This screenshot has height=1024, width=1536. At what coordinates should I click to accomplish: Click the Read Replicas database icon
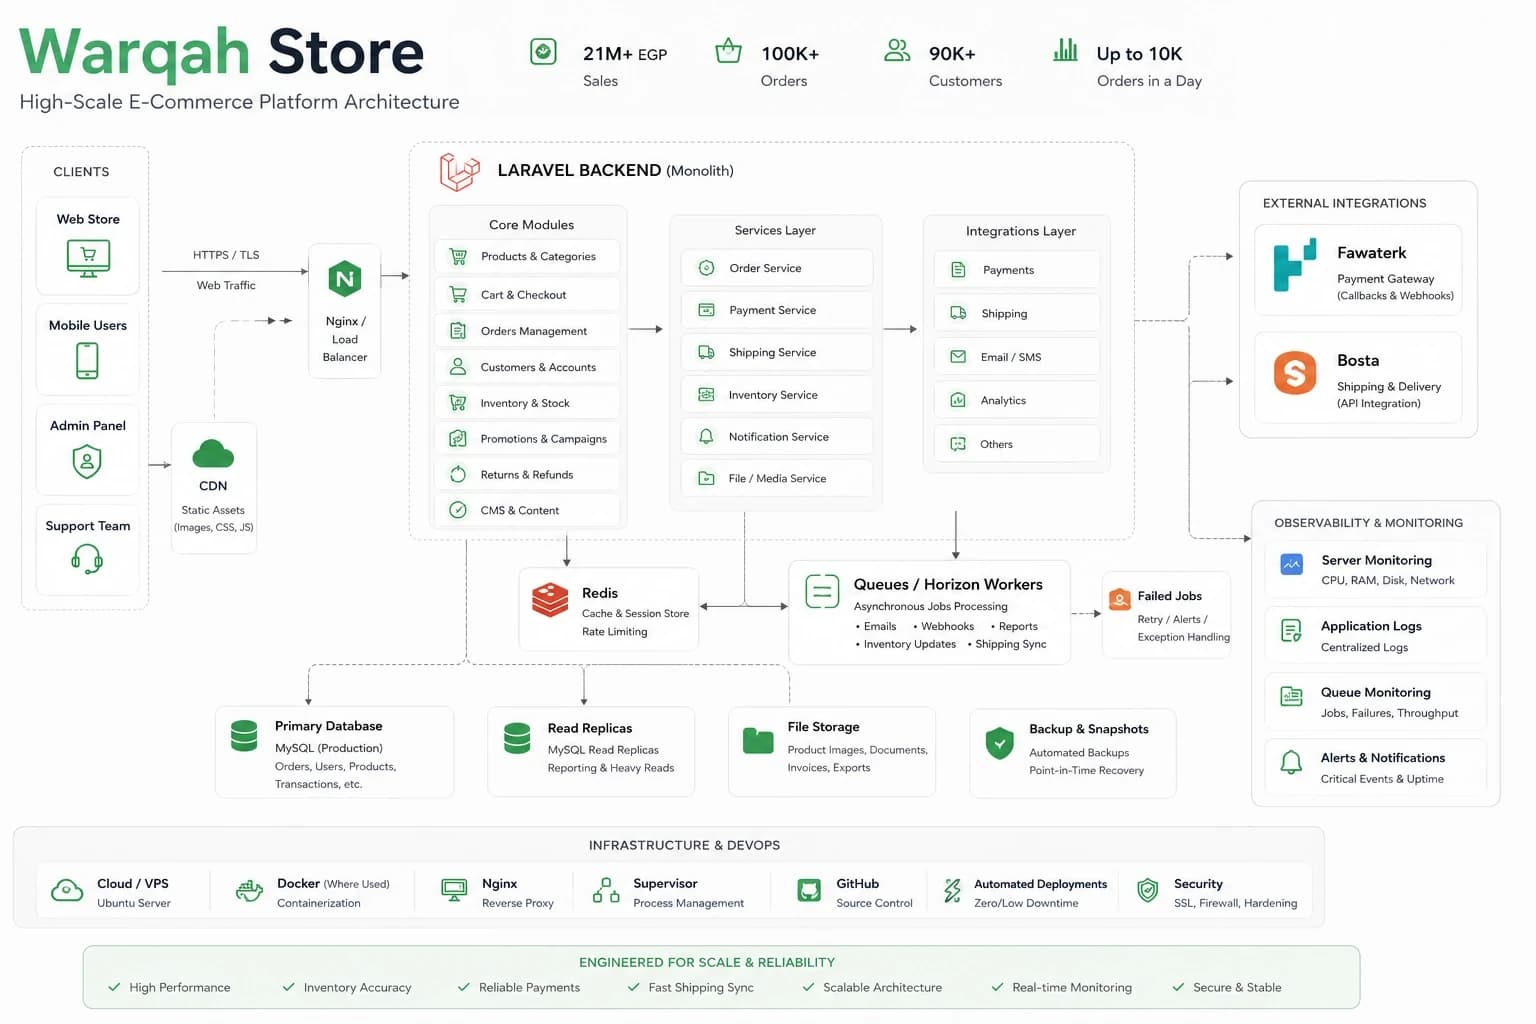517,739
